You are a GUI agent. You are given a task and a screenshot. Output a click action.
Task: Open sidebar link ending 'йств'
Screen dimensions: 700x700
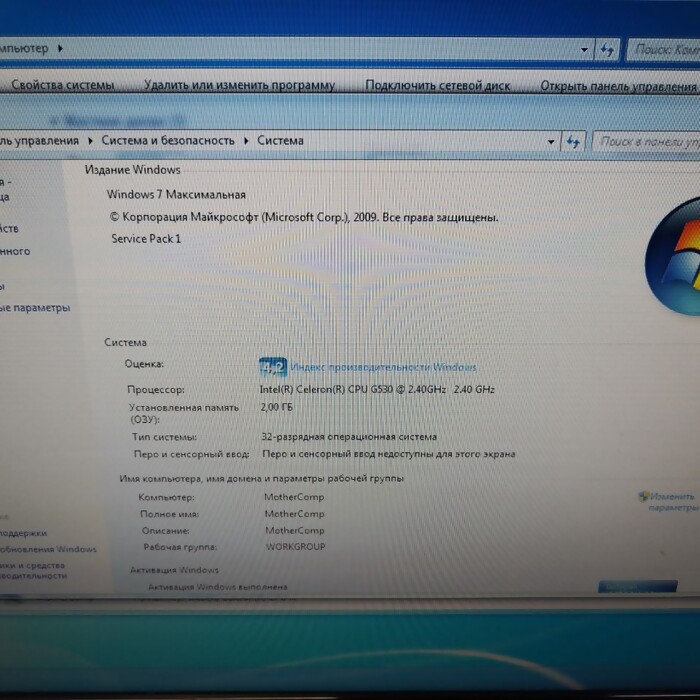coord(9,229)
